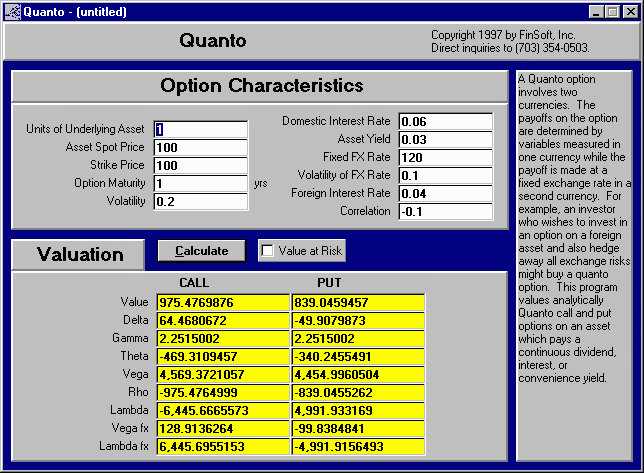Select put Rho value -839.0455262
The width and height of the screenshot is (644, 473).
pyautogui.click(x=358, y=393)
